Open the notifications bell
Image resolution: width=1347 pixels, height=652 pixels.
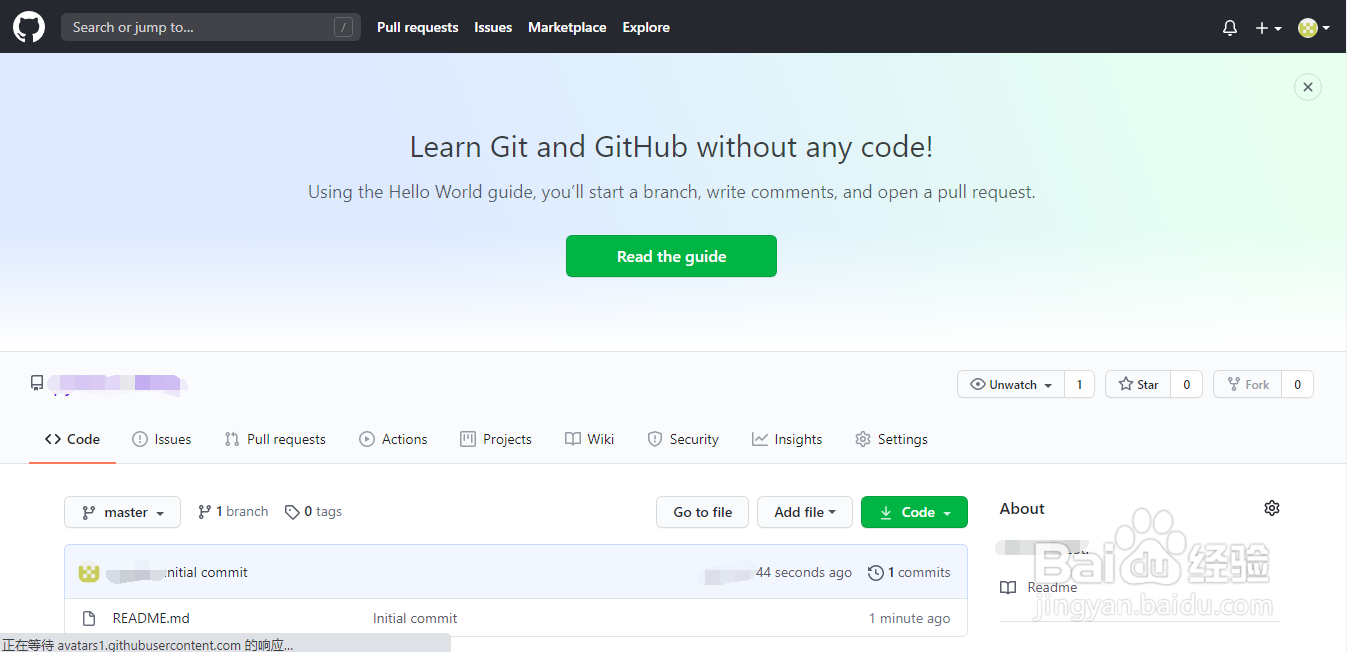coord(1230,28)
